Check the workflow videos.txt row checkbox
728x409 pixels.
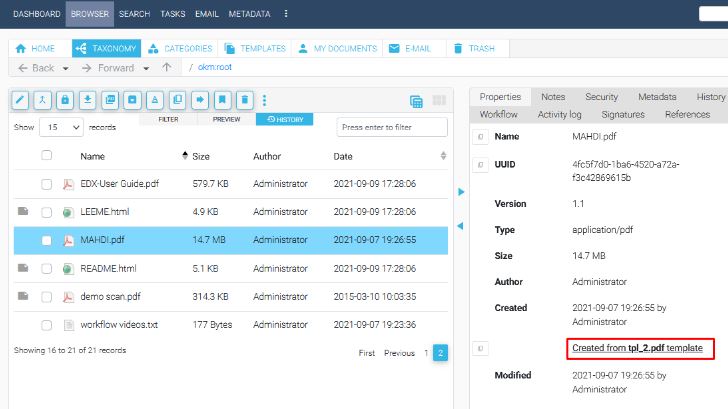point(46,325)
